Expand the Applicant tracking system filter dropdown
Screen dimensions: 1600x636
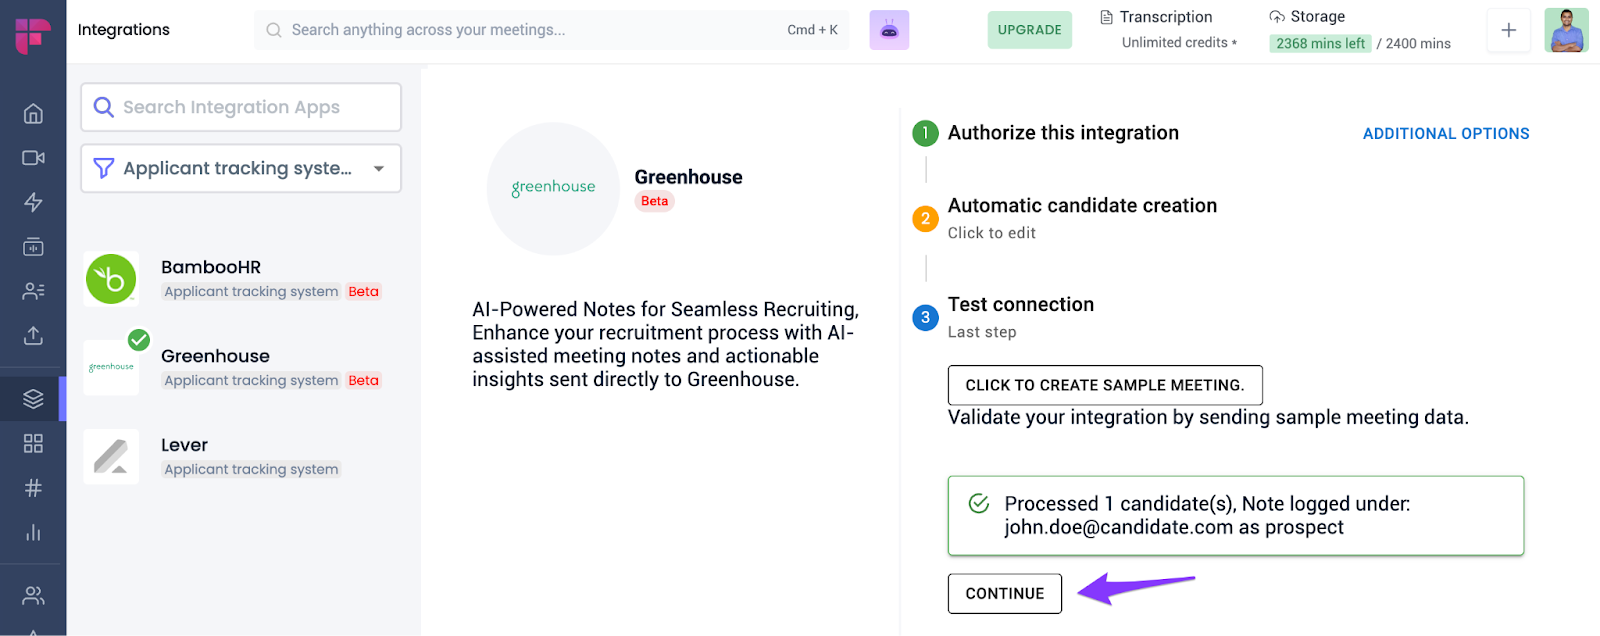point(240,168)
